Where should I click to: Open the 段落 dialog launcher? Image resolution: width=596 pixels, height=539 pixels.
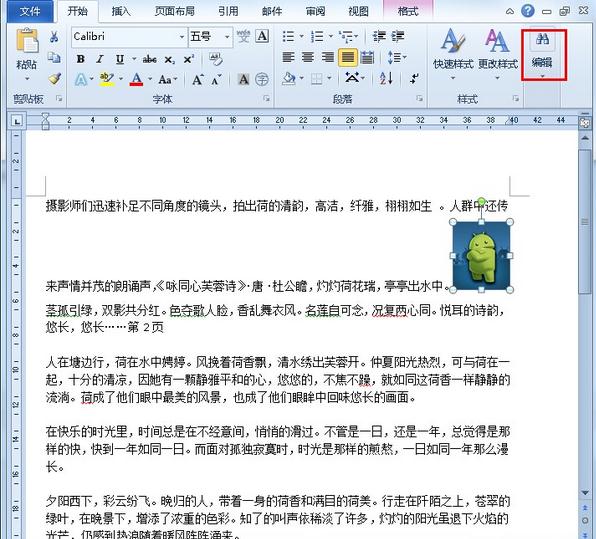[x=419, y=98]
